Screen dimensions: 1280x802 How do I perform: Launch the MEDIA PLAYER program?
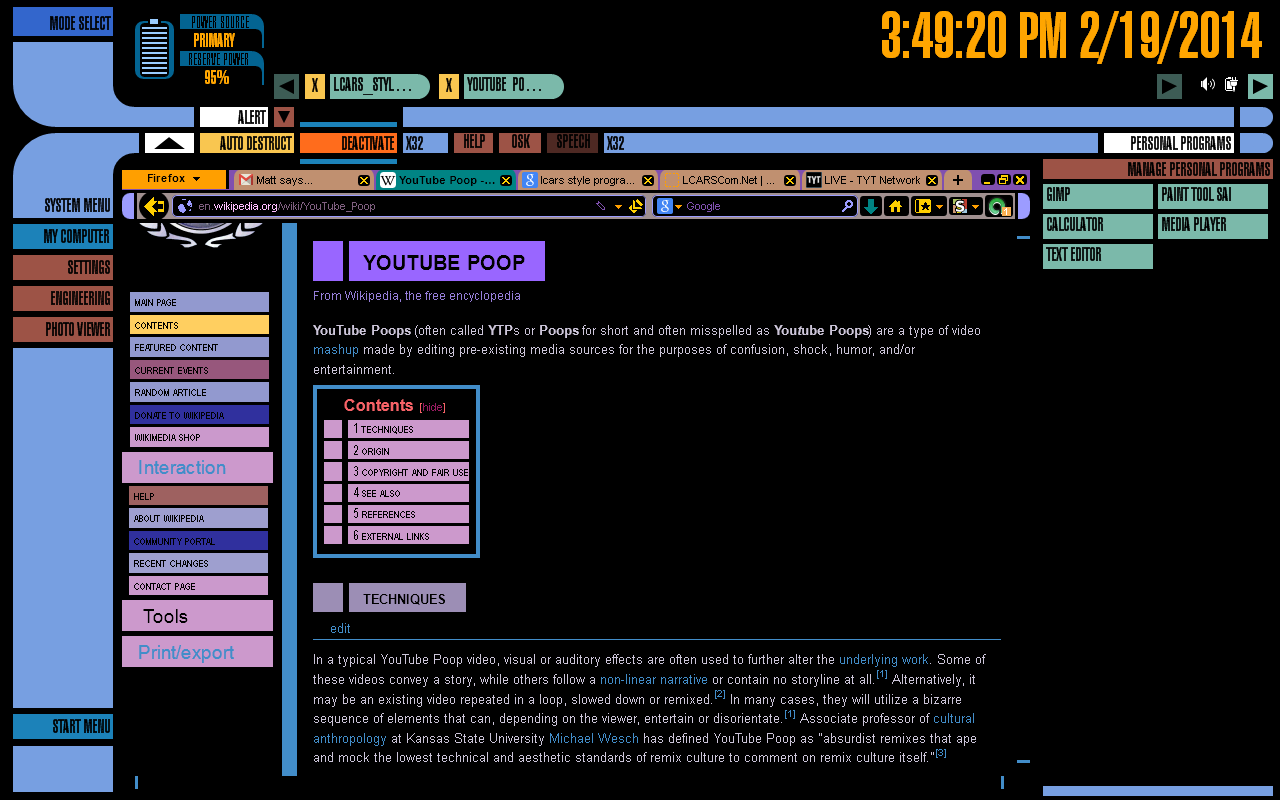click(1213, 226)
